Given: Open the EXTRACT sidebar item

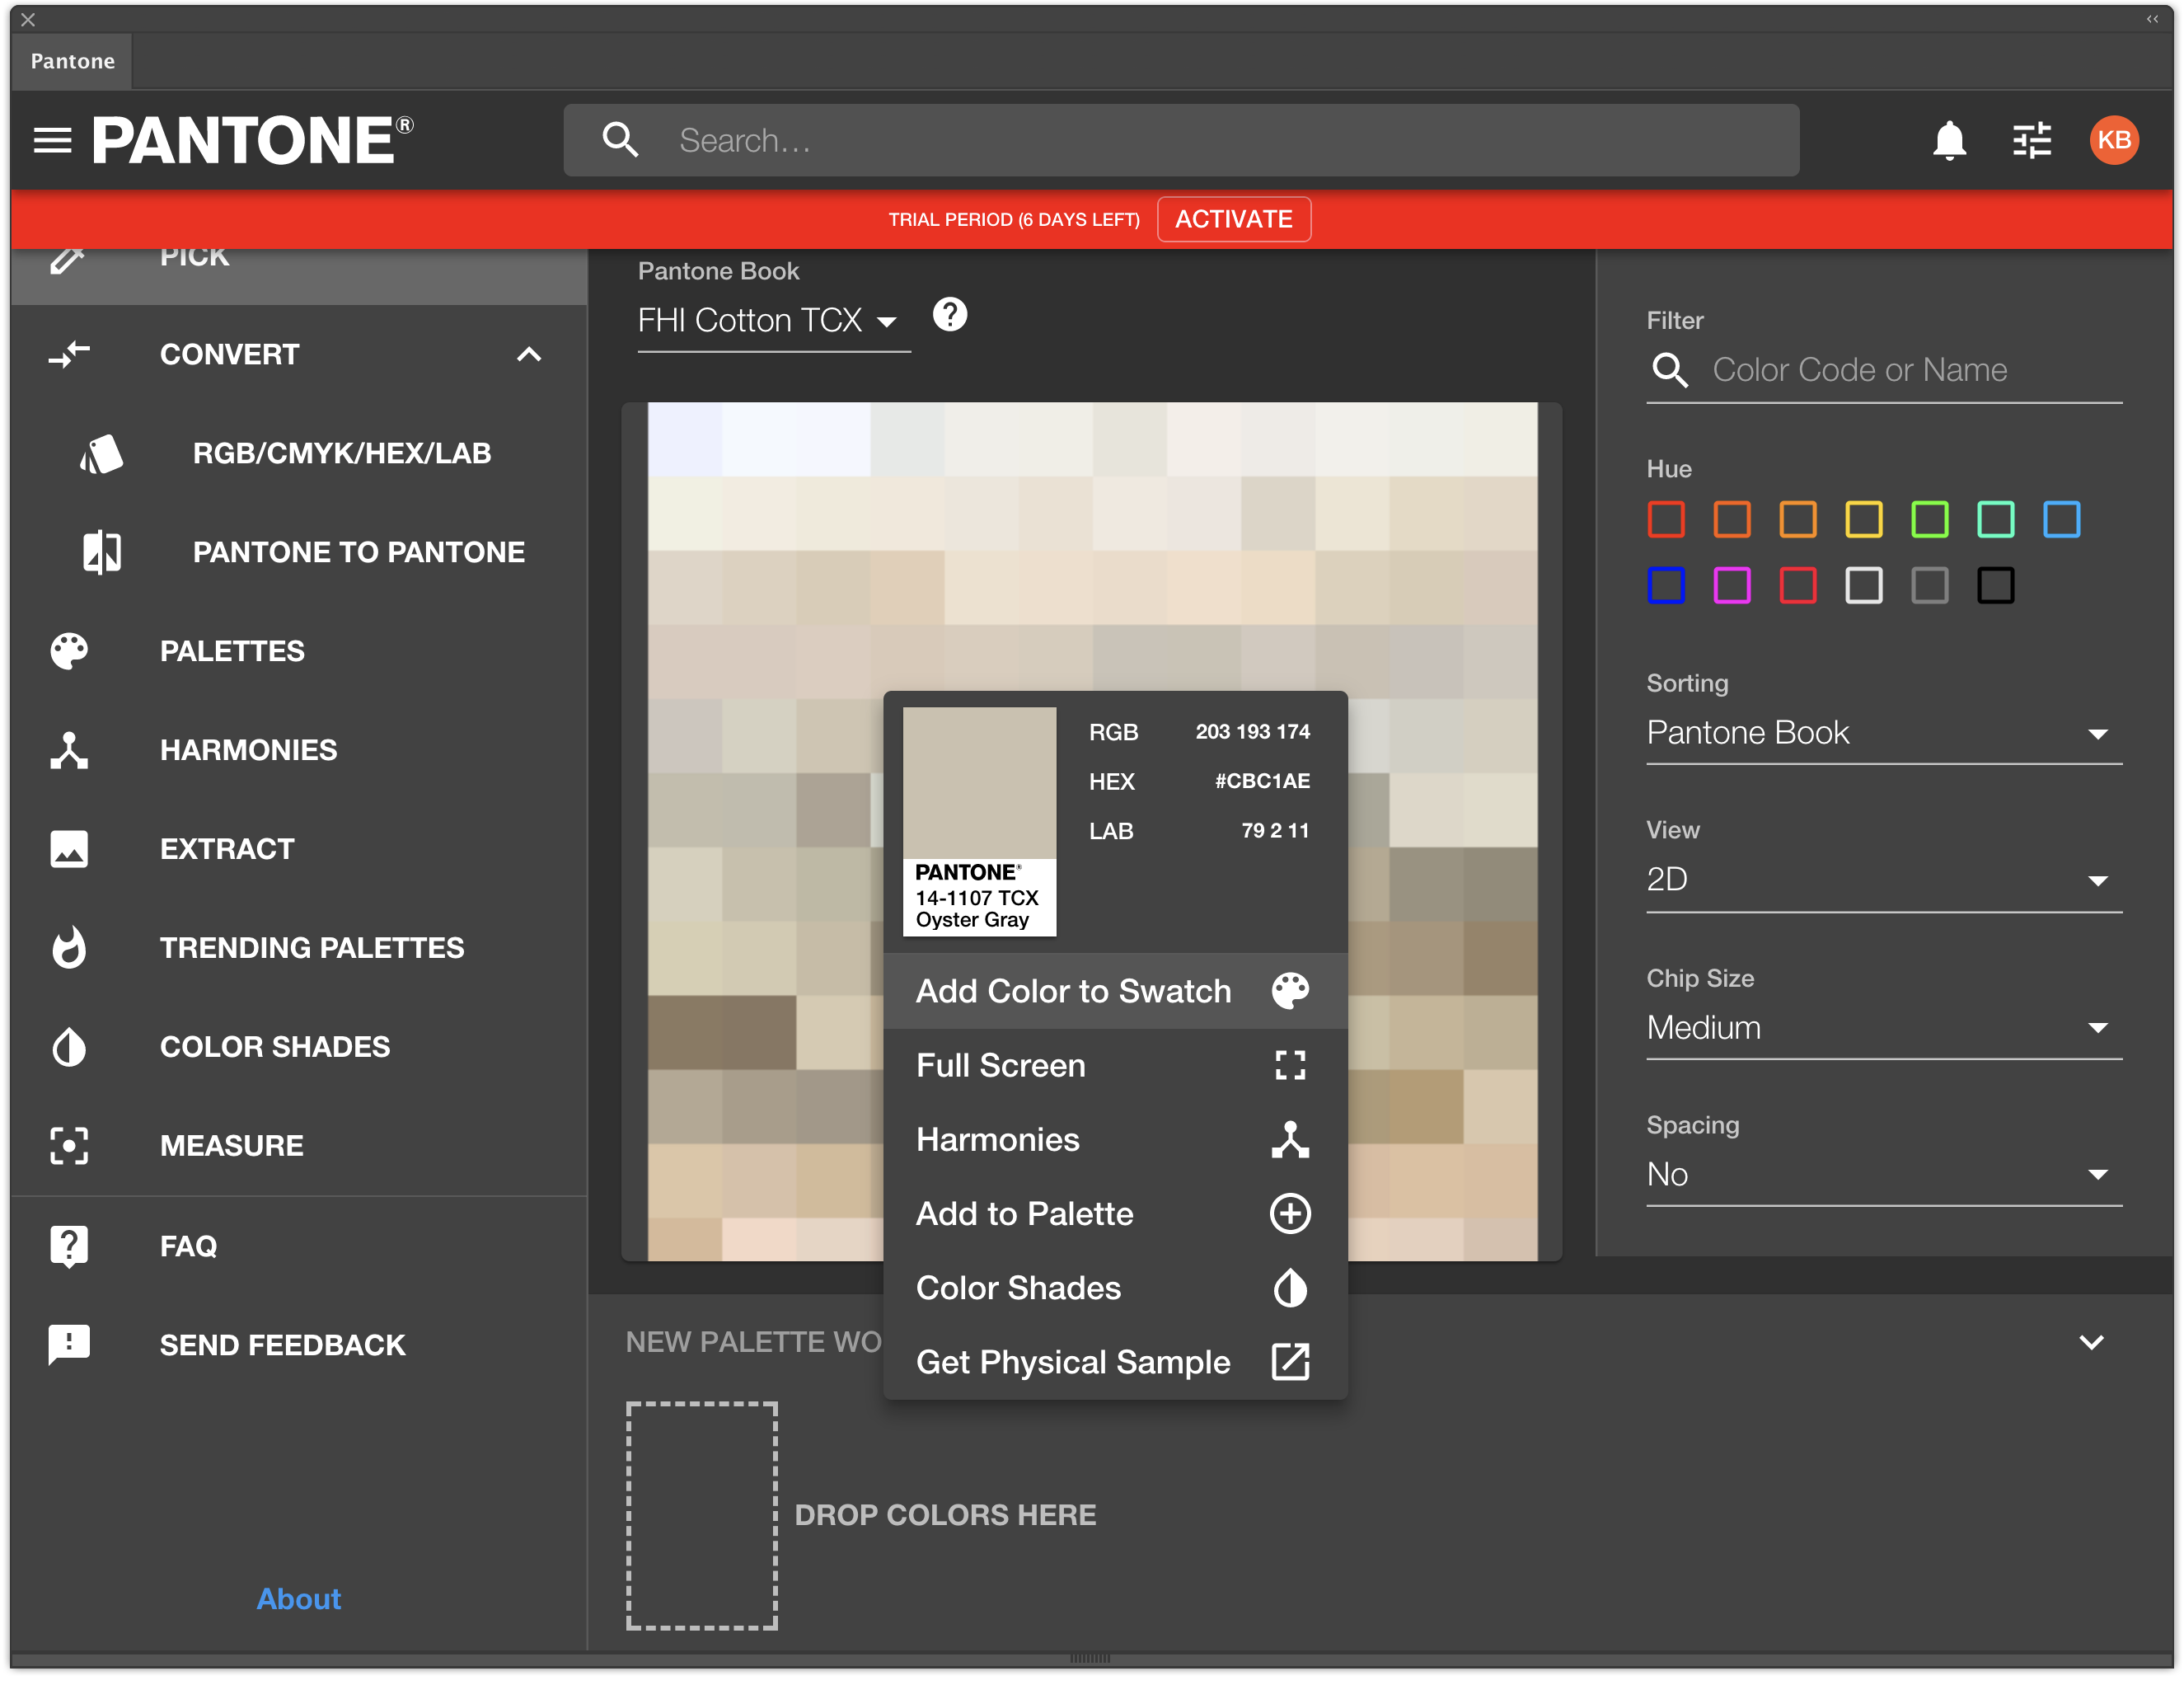Looking at the screenshot, I should (299, 849).
